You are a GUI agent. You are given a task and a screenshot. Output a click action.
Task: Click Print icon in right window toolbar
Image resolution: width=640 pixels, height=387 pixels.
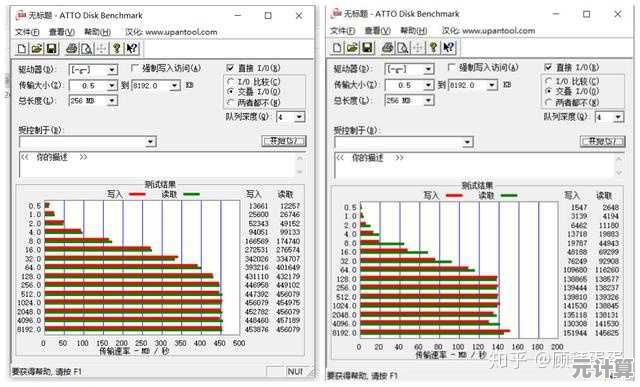click(x=388, y=48)
